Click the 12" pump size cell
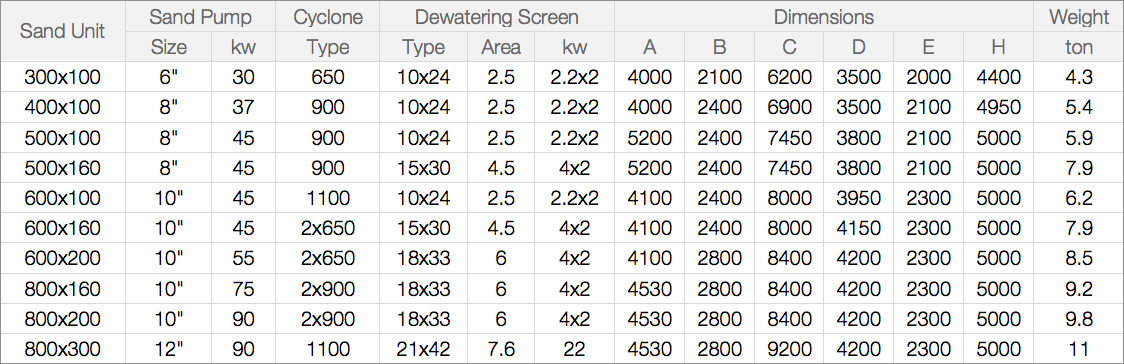Screen dimensions: 1124x364 (168, 349)
